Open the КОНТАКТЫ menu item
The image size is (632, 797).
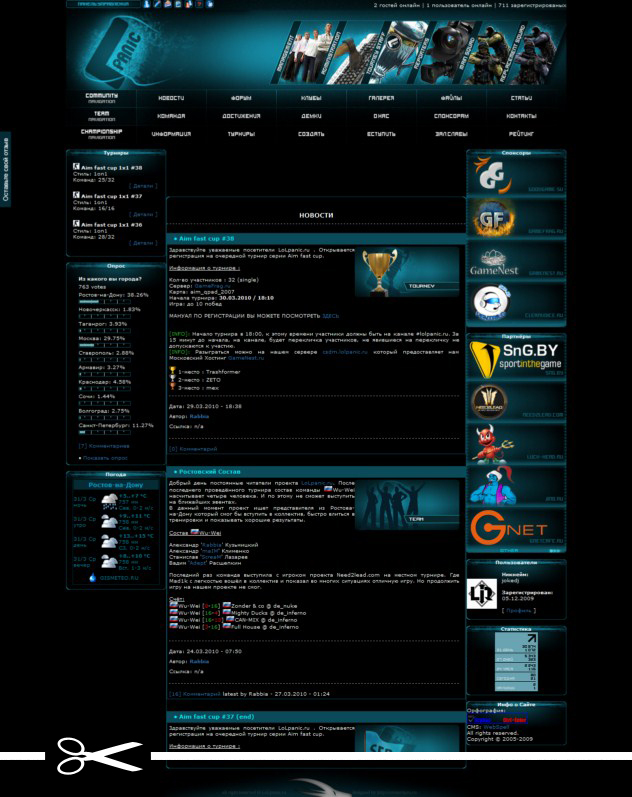(x=522, y=116)
